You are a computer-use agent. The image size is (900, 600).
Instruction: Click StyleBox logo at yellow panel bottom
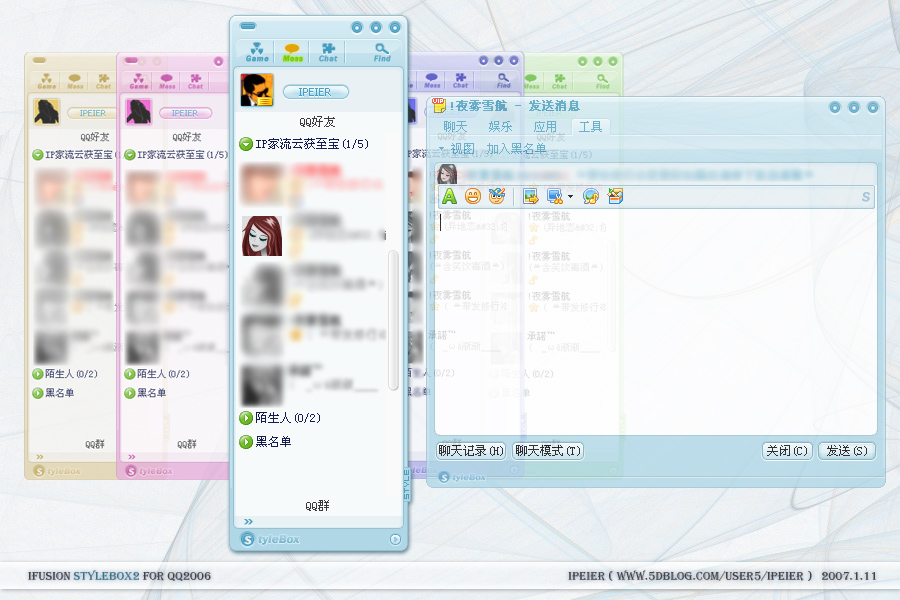pyautogui.click(x=57, y=471)
